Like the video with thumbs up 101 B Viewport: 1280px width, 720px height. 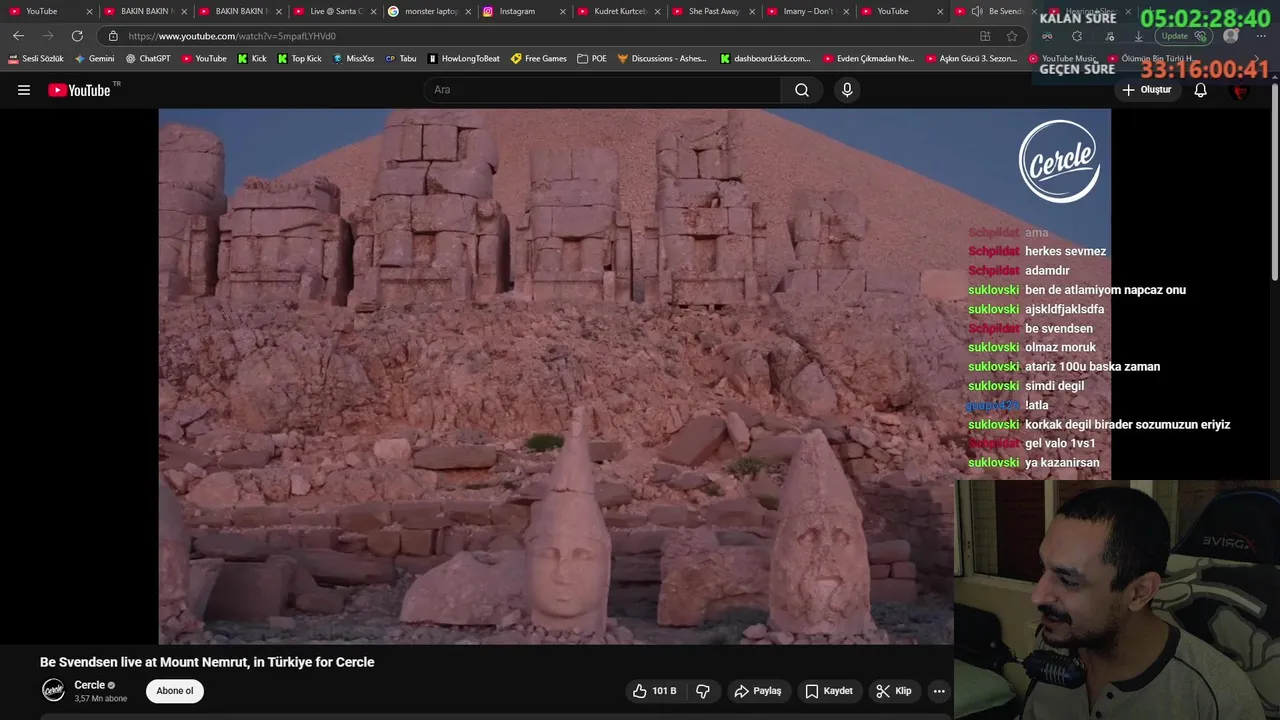[655, 691]
